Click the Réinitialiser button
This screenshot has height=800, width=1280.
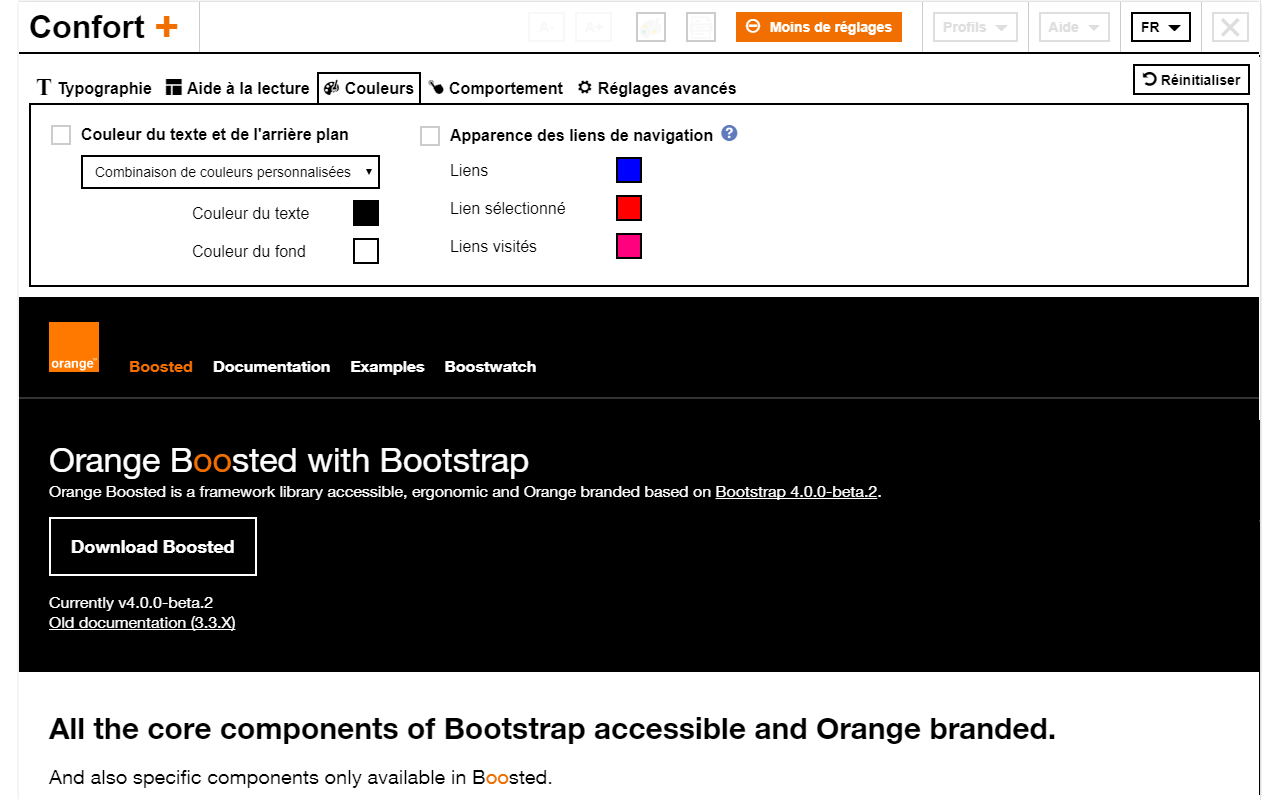1191,80
